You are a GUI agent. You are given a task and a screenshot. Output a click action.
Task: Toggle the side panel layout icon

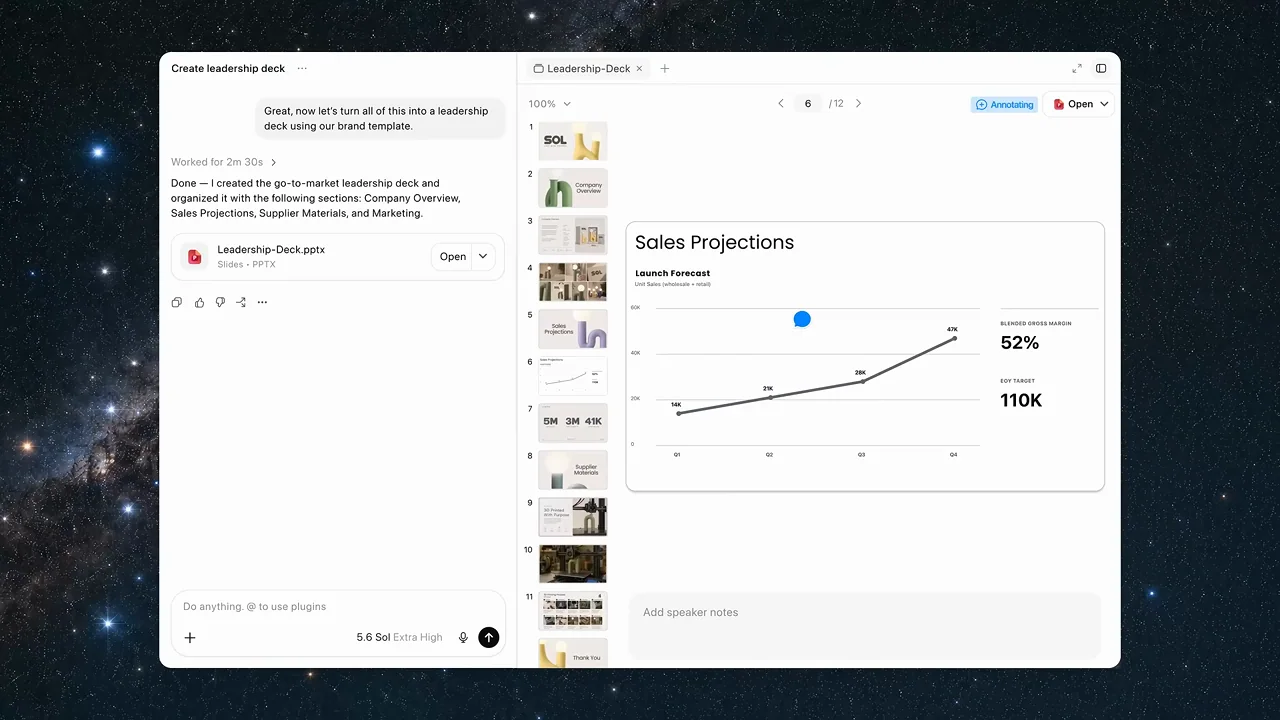(x=1101, y=69)
